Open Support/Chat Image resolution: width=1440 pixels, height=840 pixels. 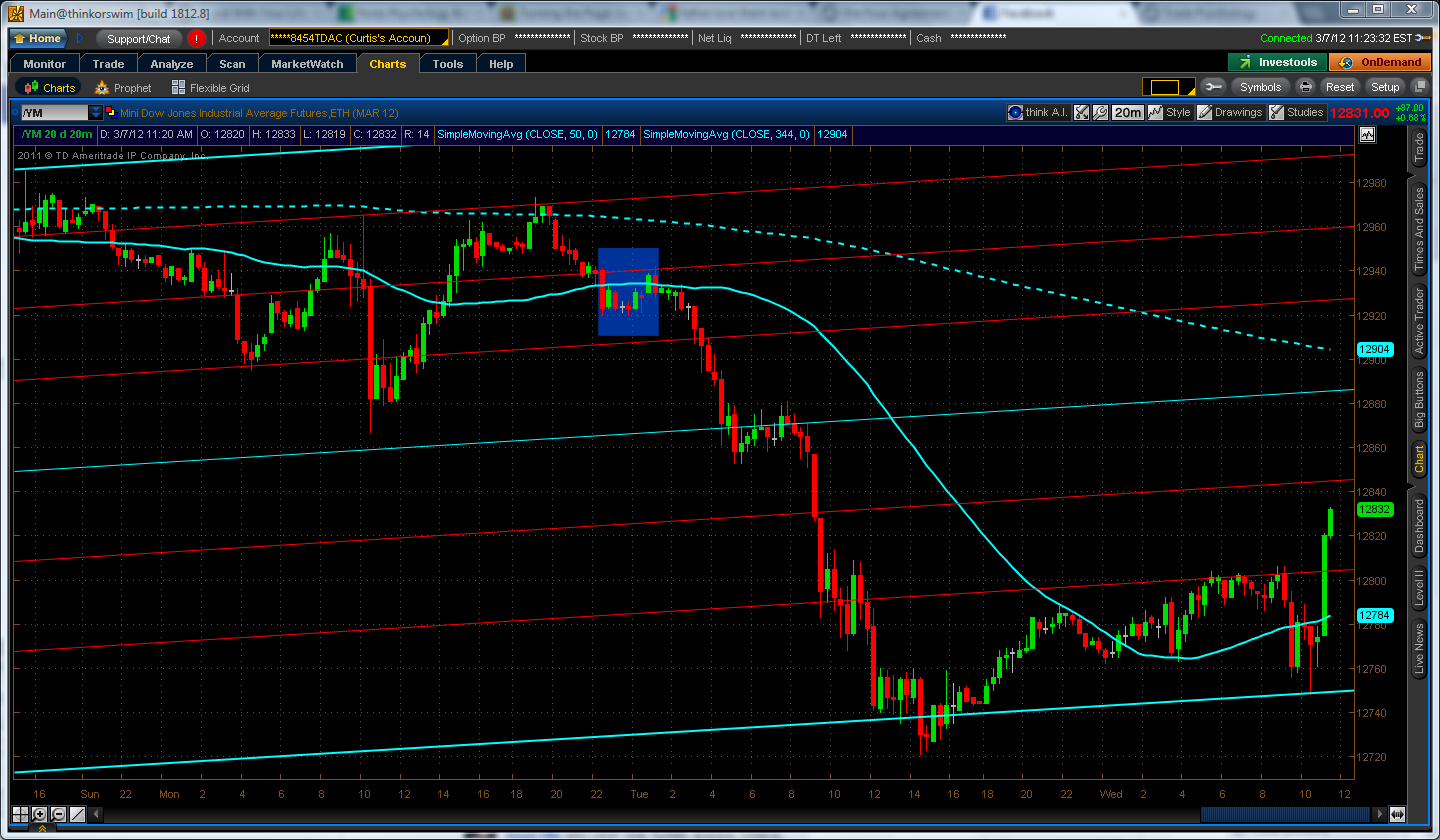[139, 39]
